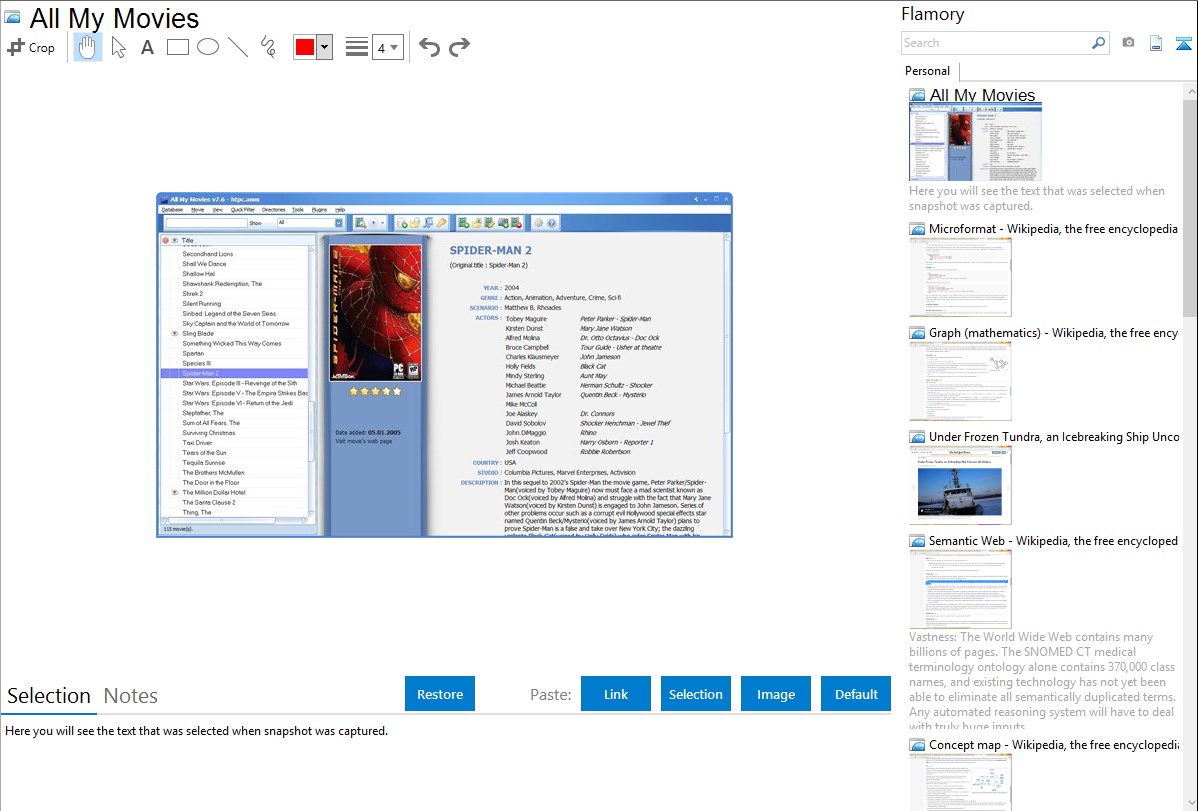Click 'Graph (mathematics) - Wikipedia' title

(1053, 333)
